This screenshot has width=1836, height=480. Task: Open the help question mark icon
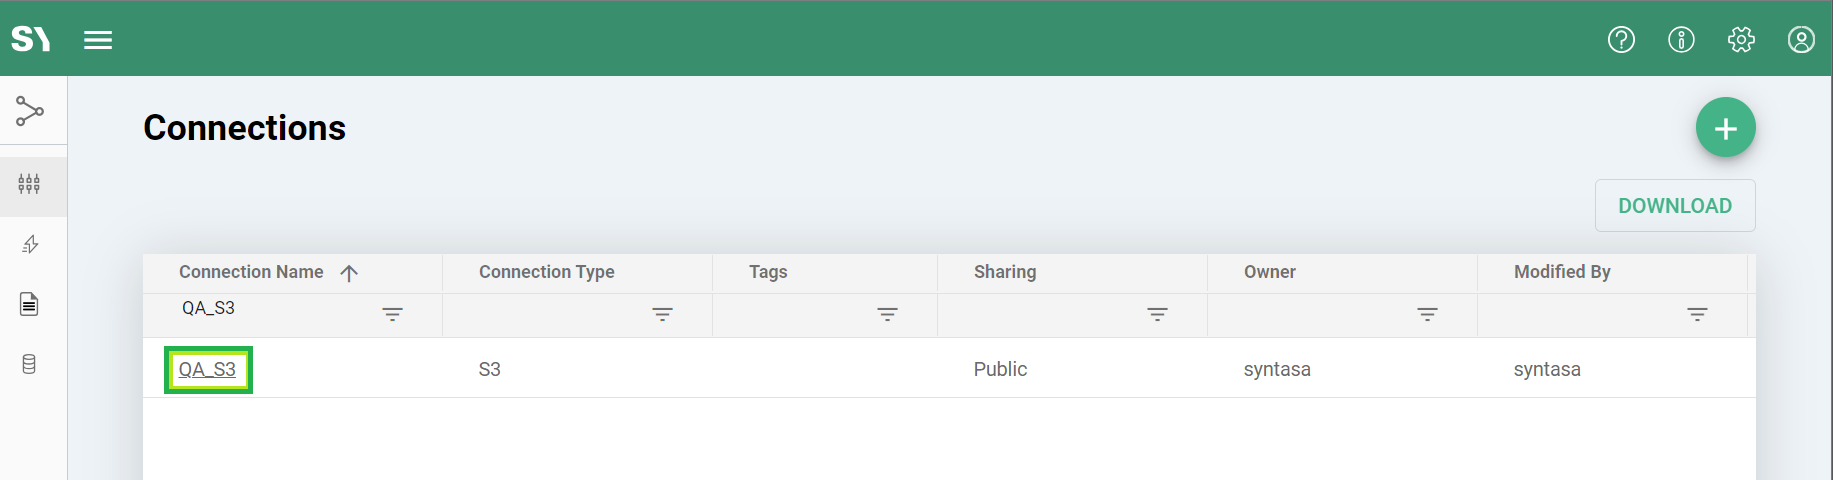pos(1621,40)
